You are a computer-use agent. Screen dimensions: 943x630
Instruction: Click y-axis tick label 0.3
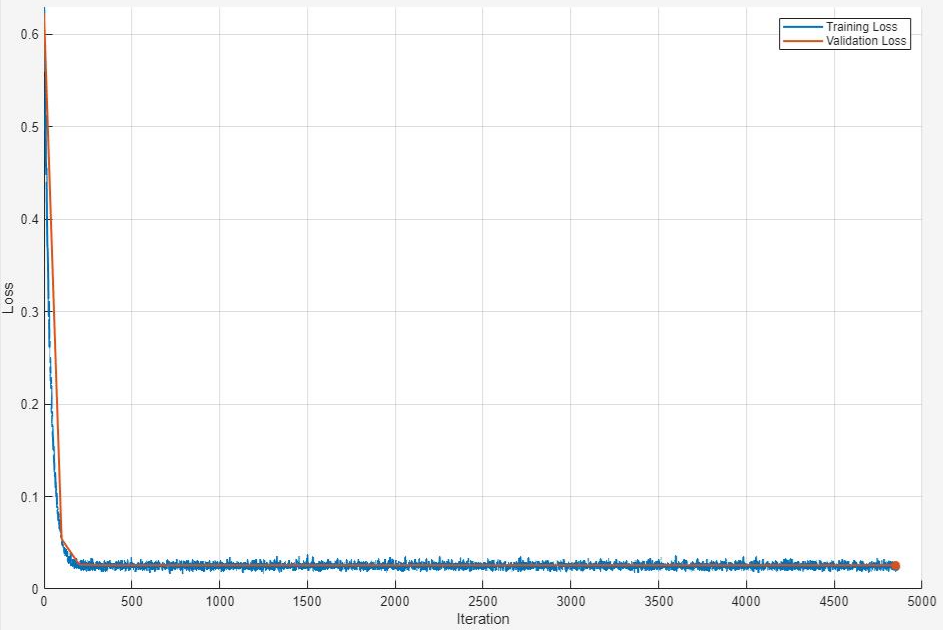(29, 312)
